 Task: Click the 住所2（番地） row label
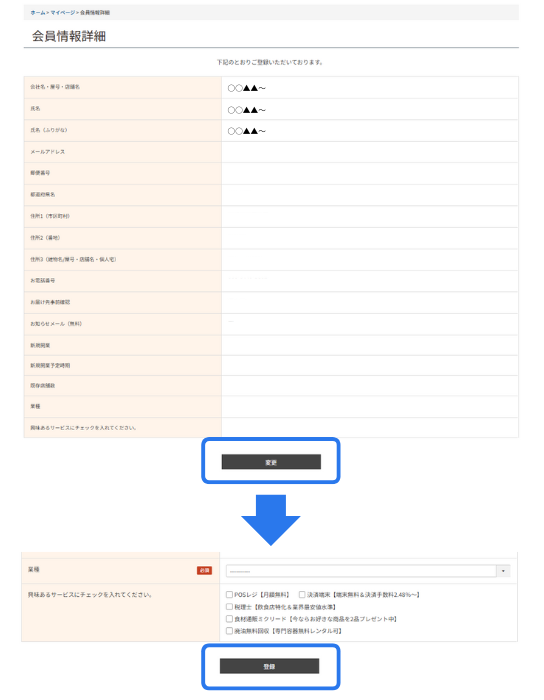(45, 238)
